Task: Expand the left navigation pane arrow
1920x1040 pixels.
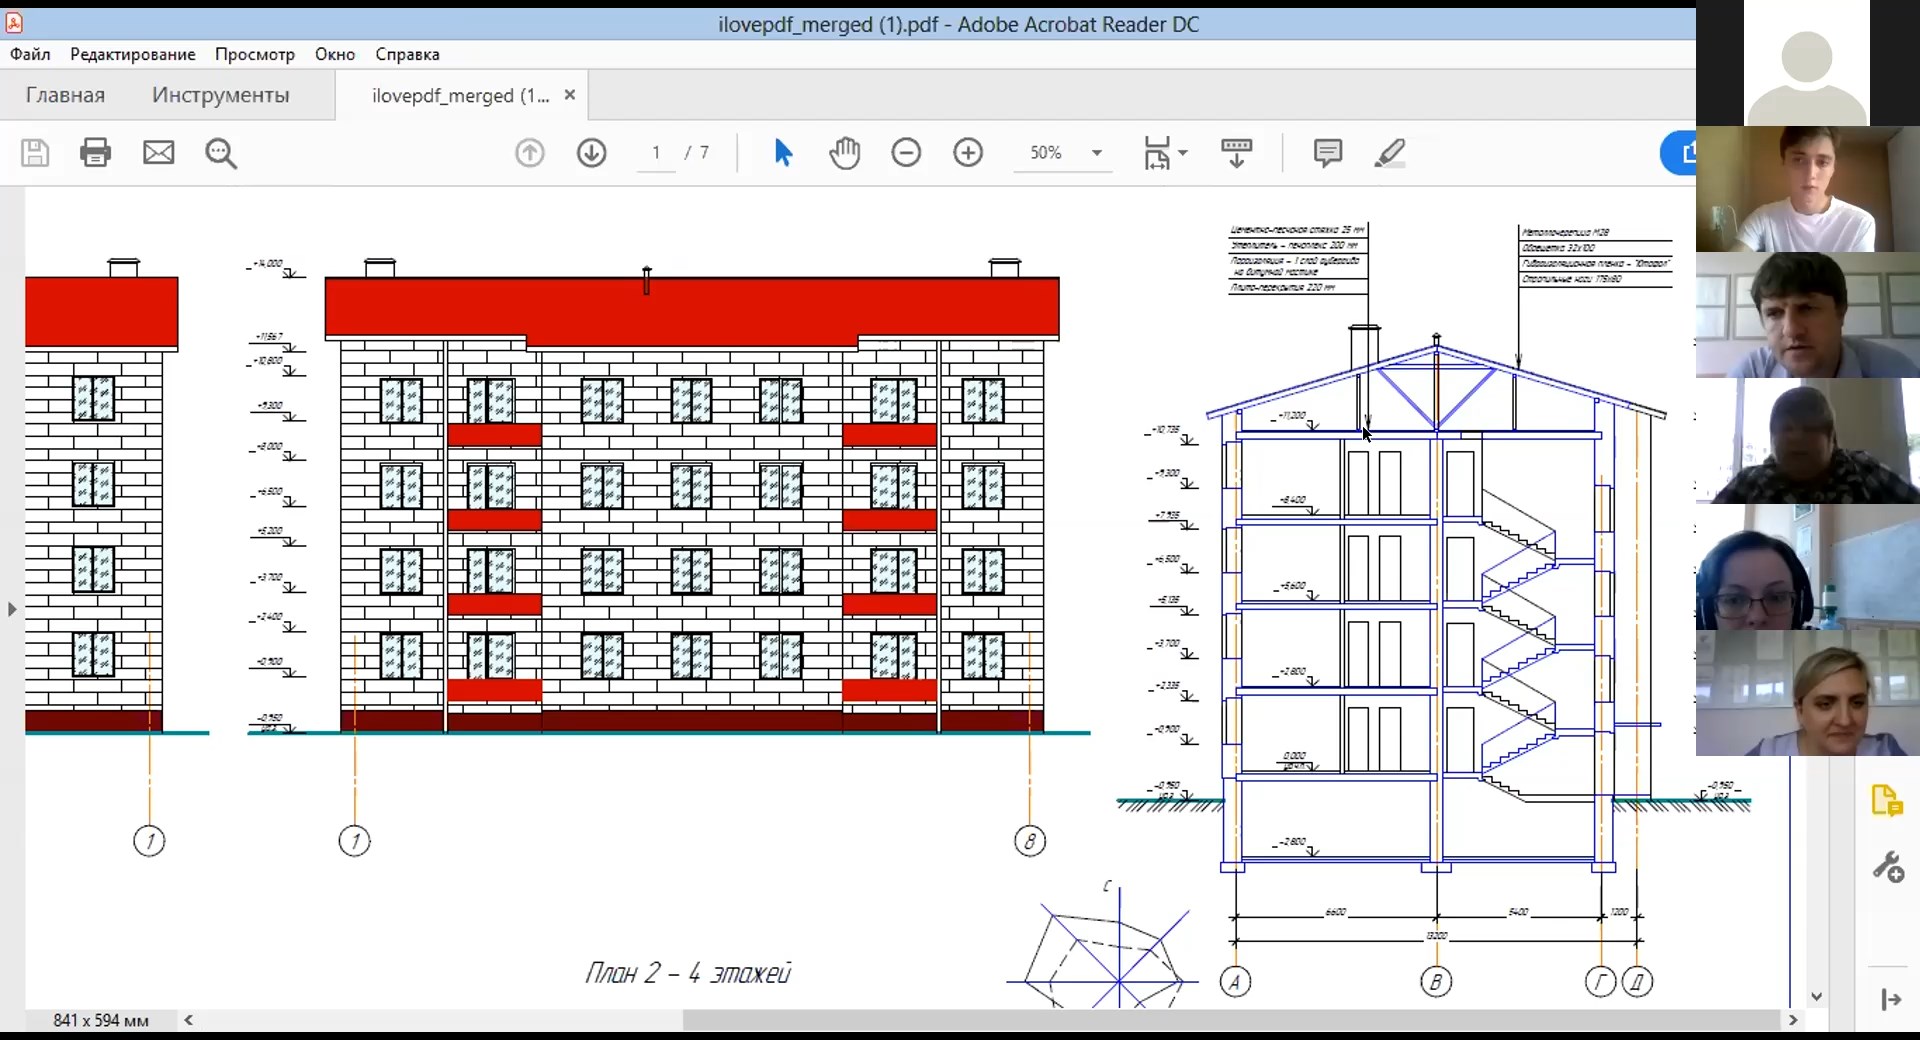Action: (x=12, y=609)
